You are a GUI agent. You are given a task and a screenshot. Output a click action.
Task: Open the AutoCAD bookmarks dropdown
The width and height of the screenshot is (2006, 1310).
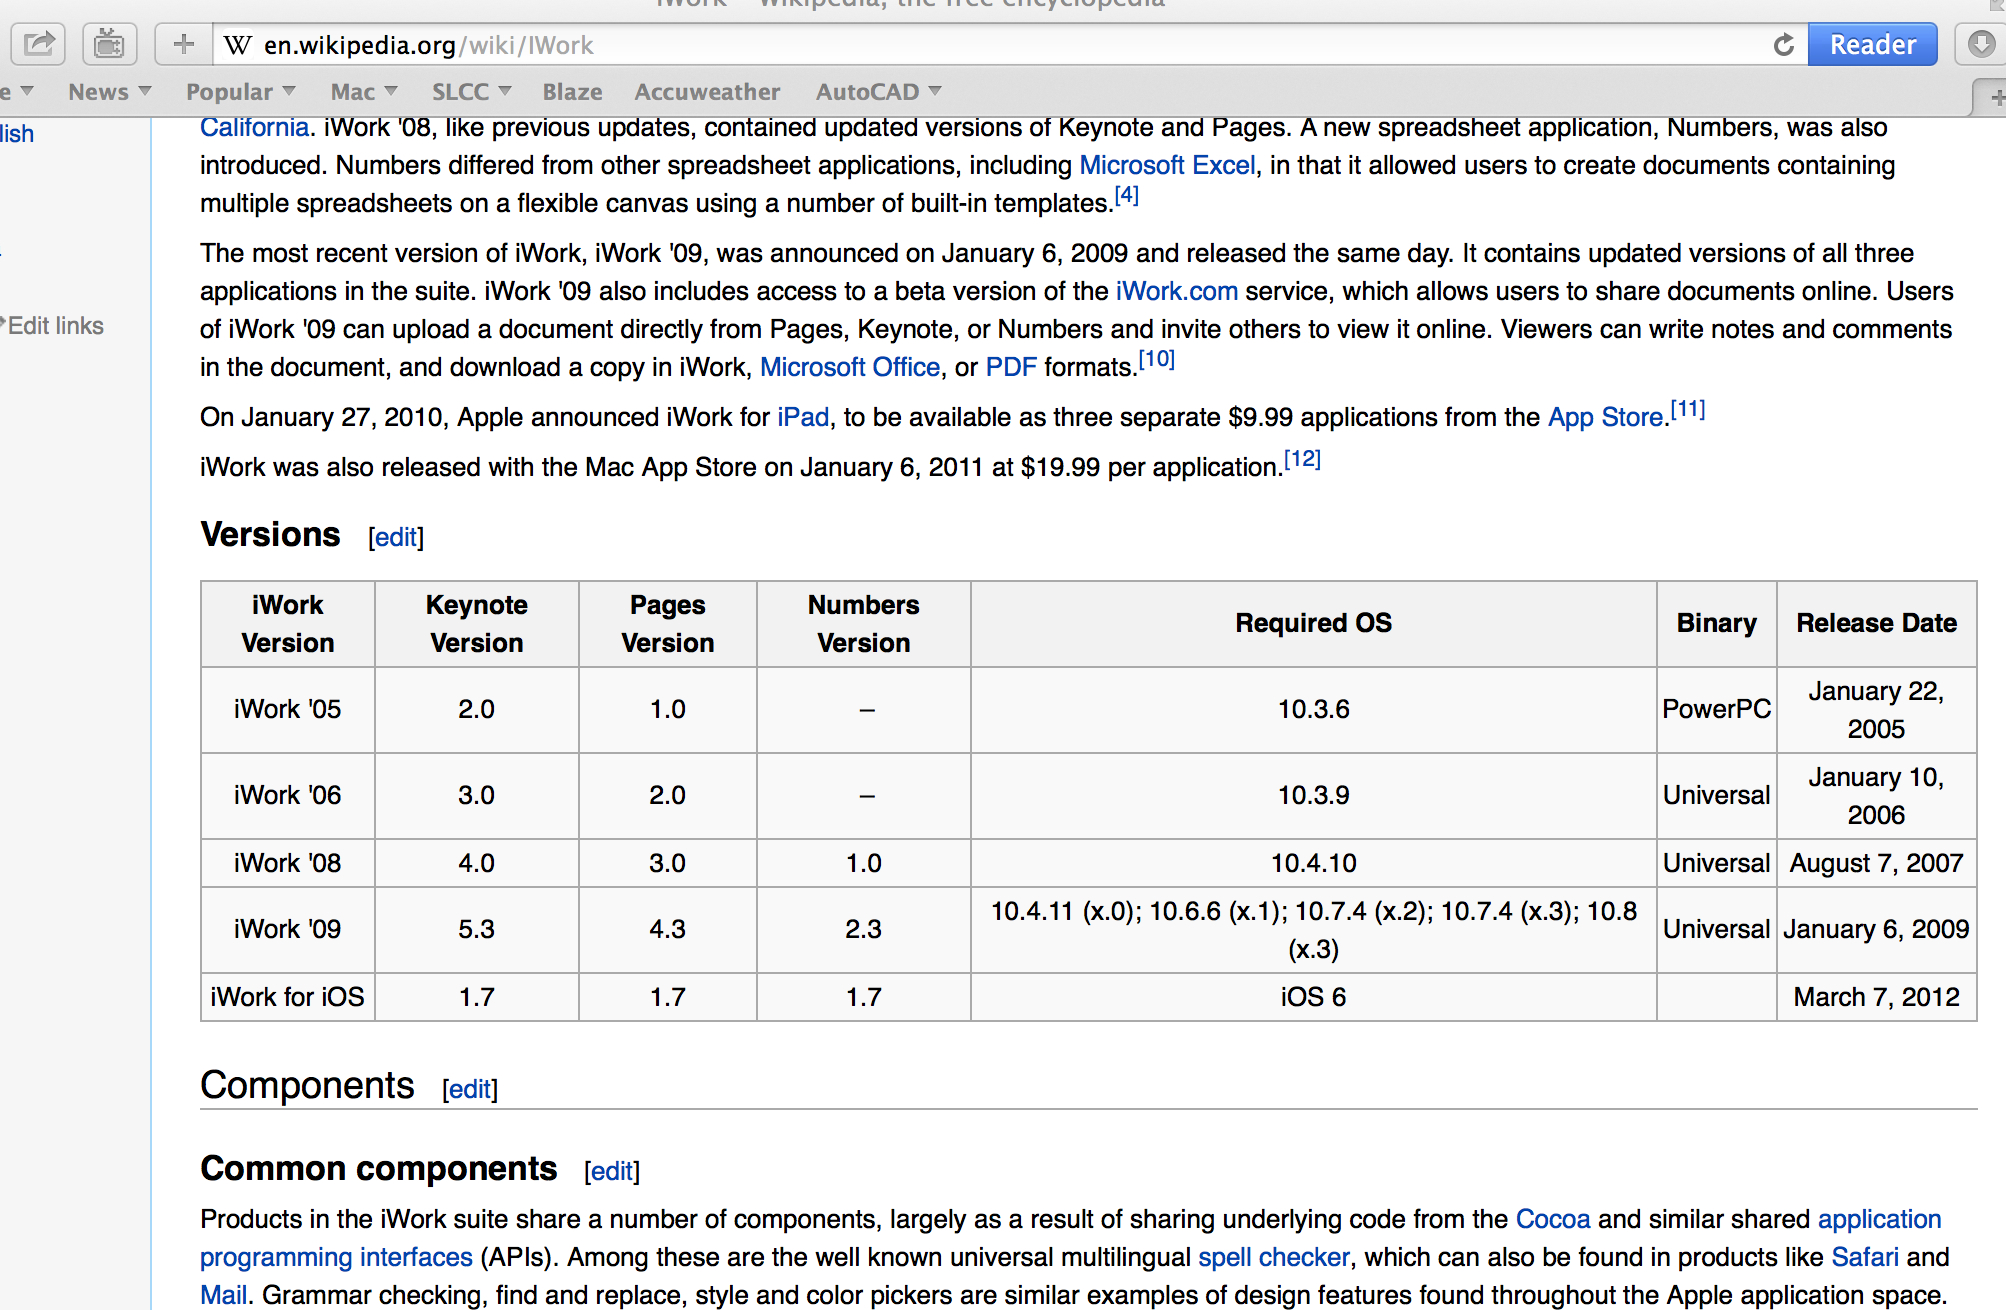pyautogui.click(x=878, y=92)
